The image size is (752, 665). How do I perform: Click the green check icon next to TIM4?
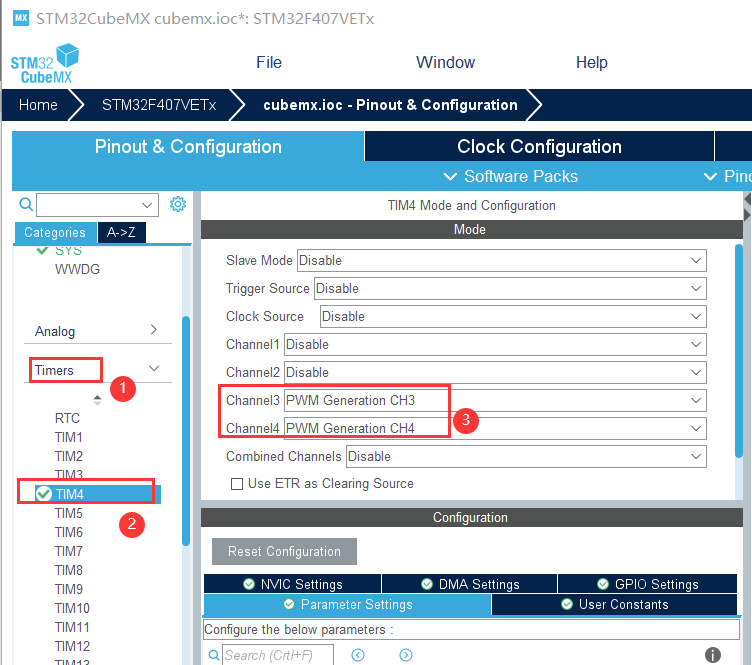coord(44,494)
